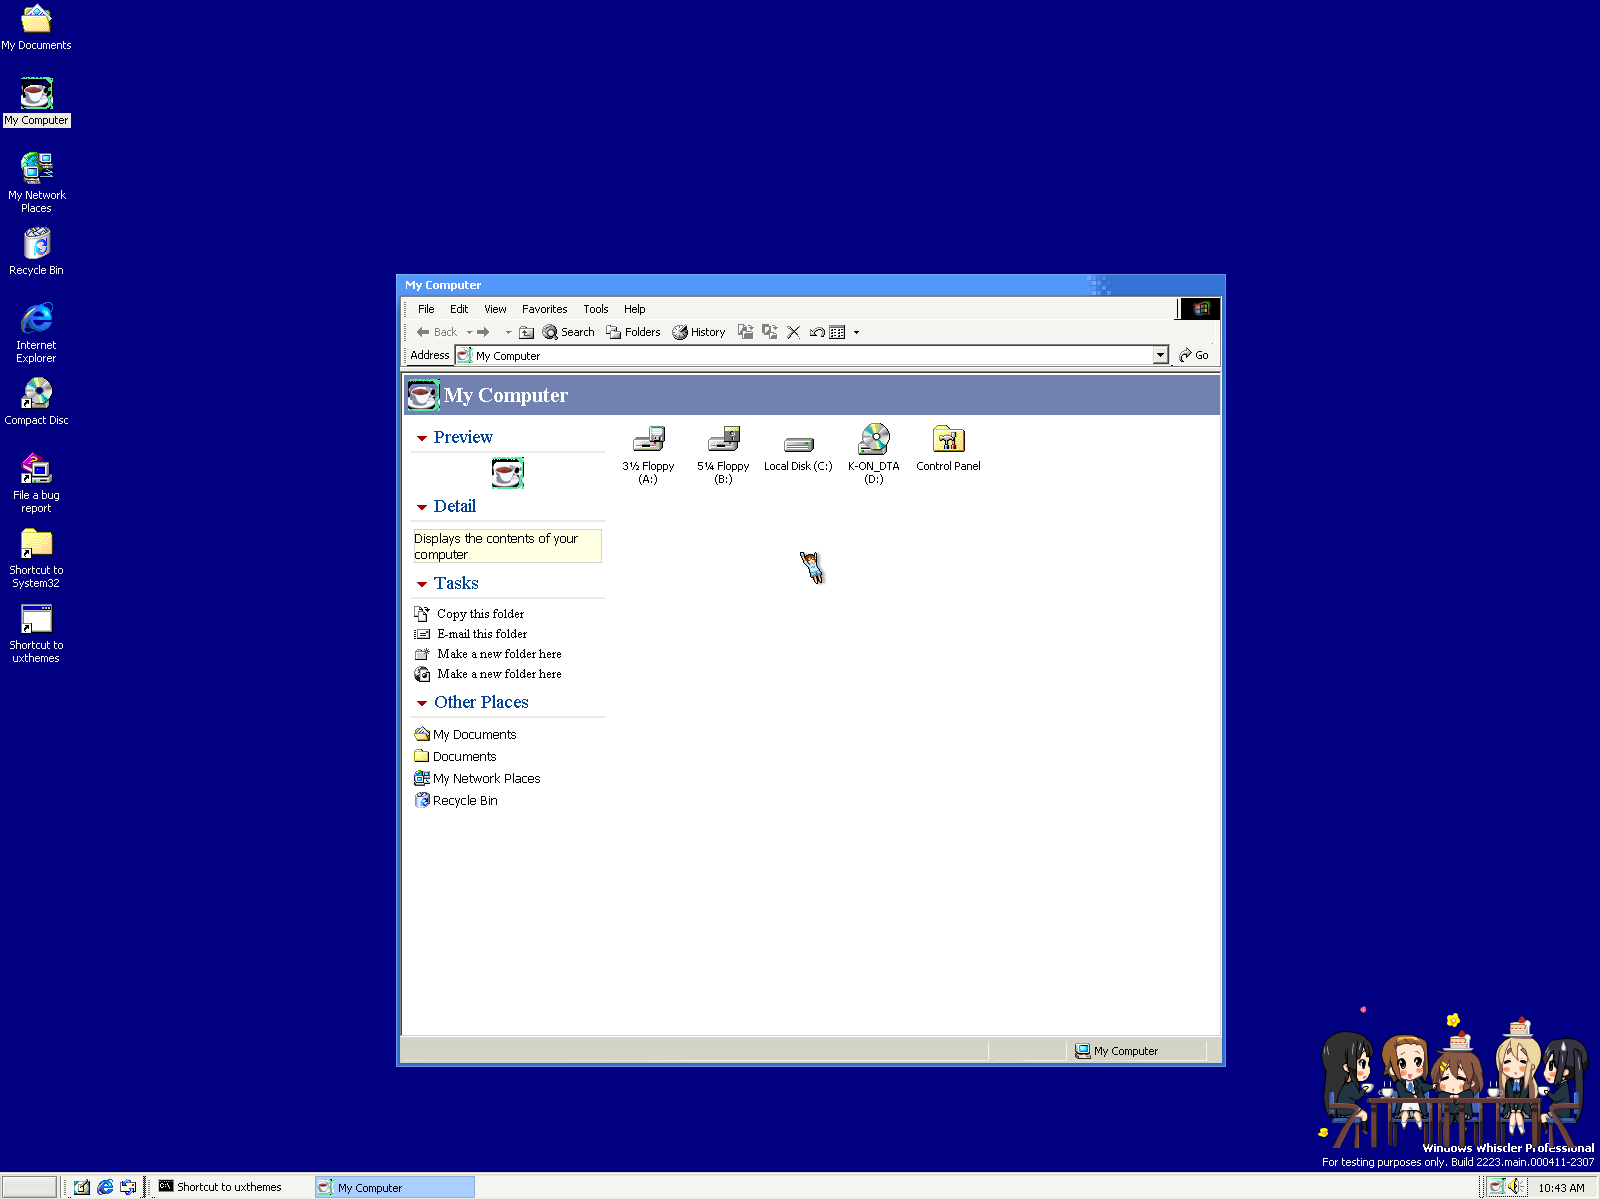Toggle the History pane button
Image resolution: width=1600 pixels, height=1200 pixels.
pyautogui.click(x=698, y=332)
